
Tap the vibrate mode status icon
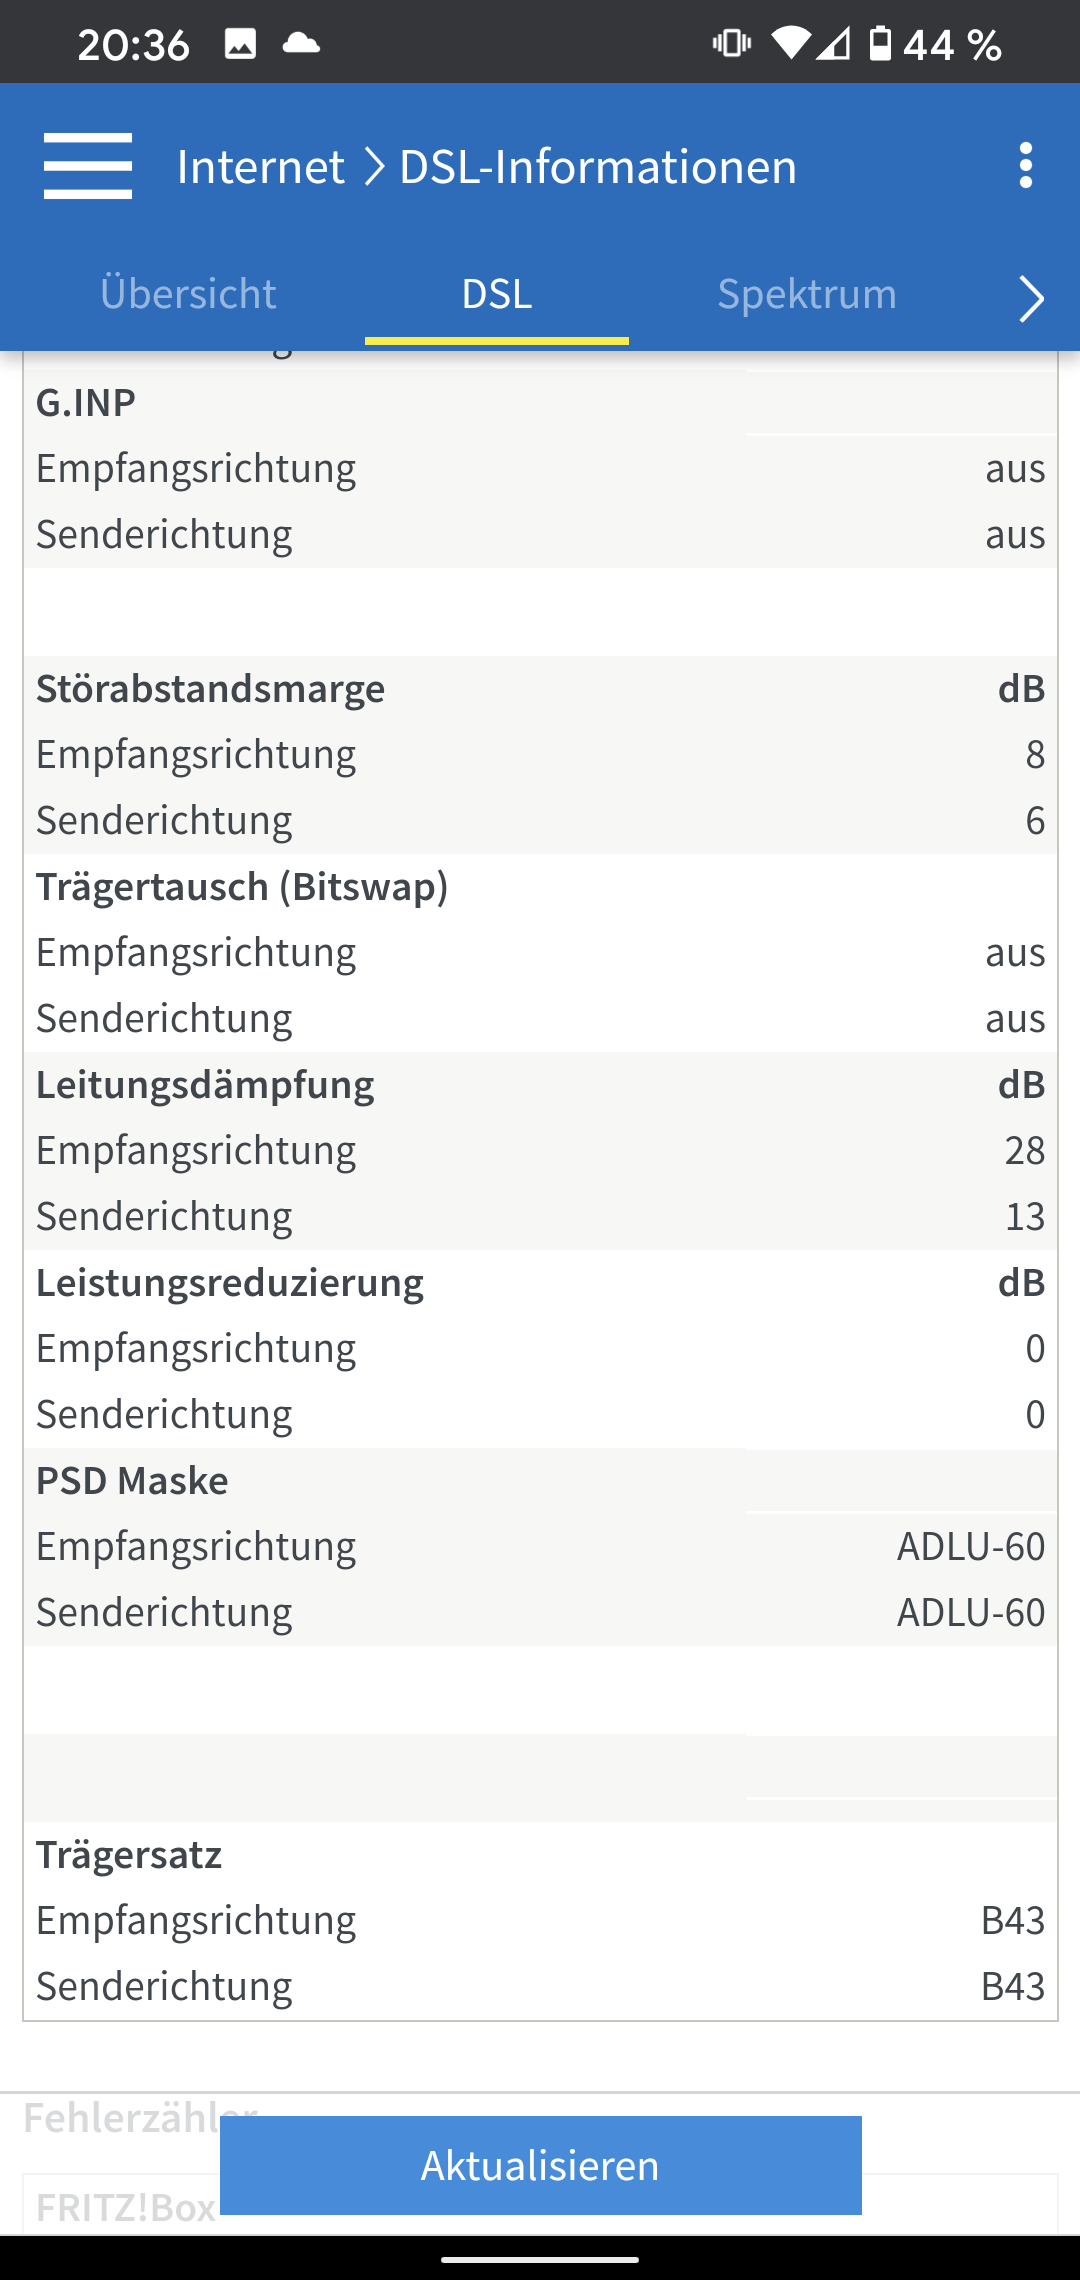731,44
